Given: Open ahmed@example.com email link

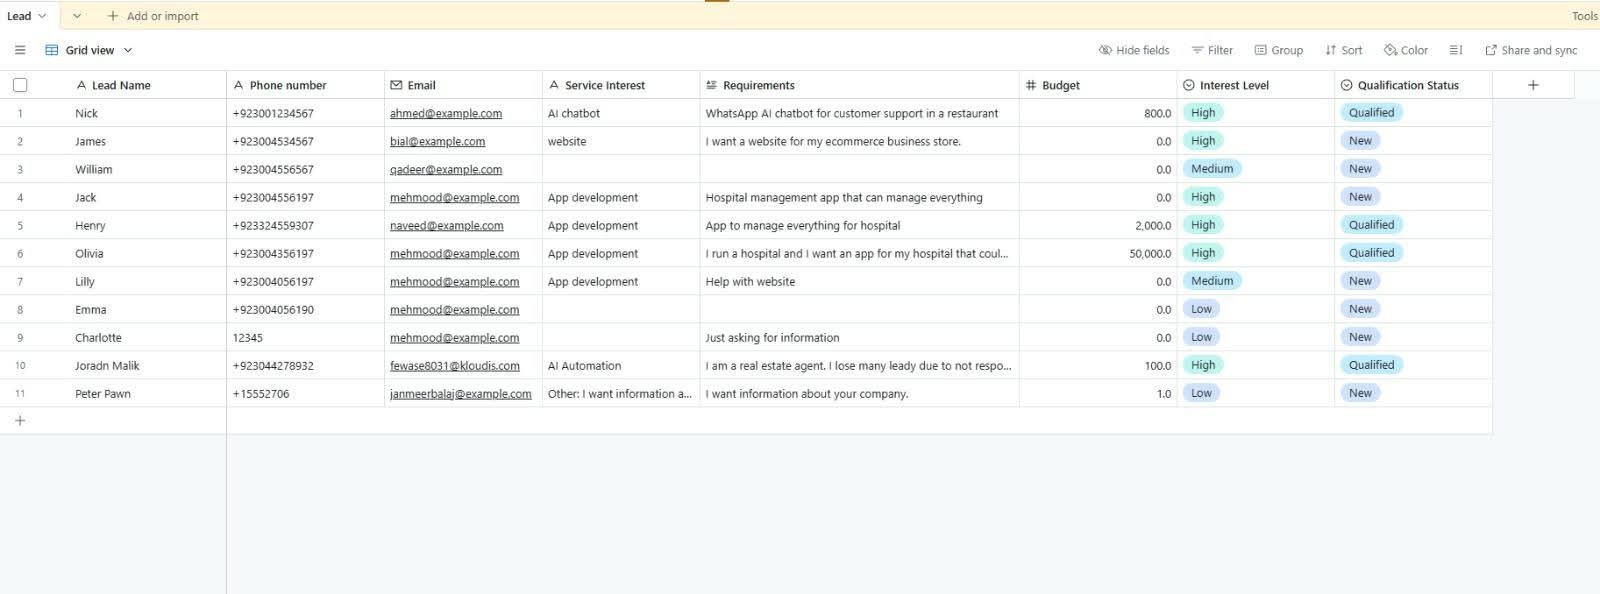Looking at the screenshot, I should coord(446,113).
